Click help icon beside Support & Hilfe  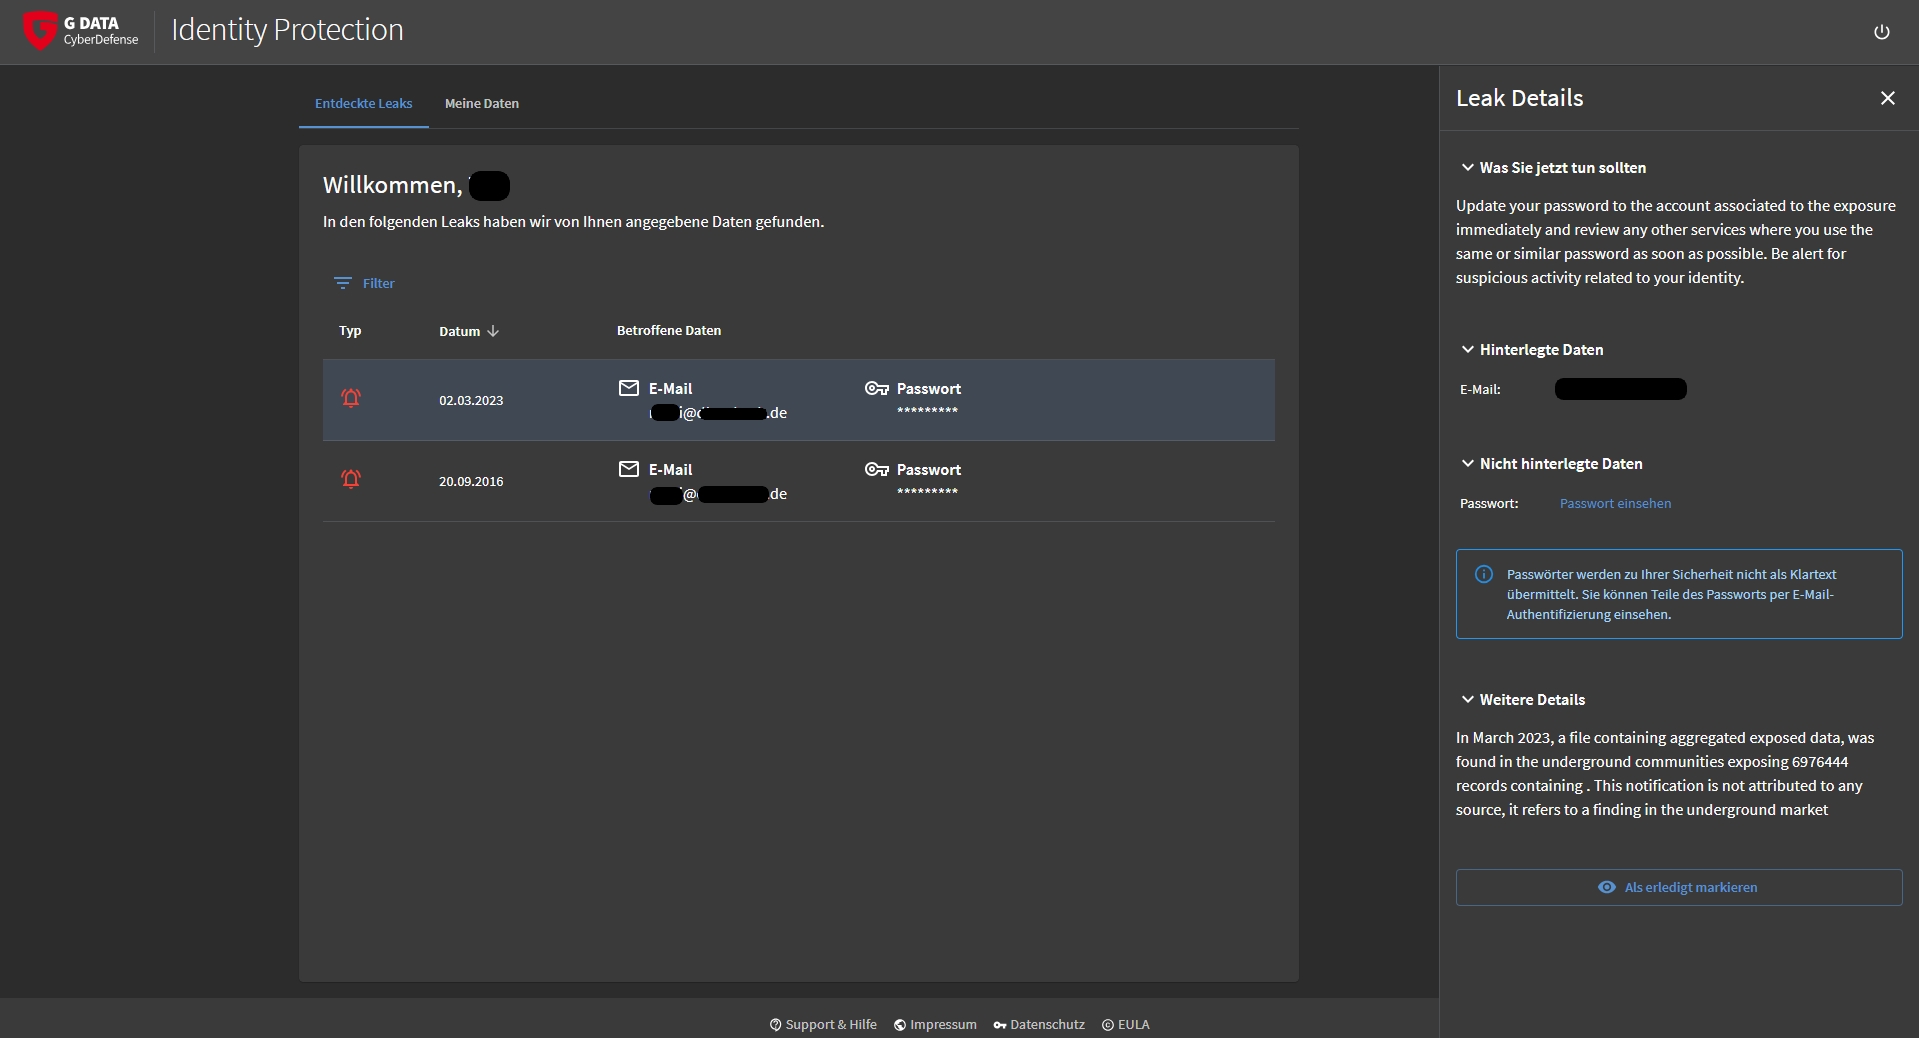pos(775,1025)
